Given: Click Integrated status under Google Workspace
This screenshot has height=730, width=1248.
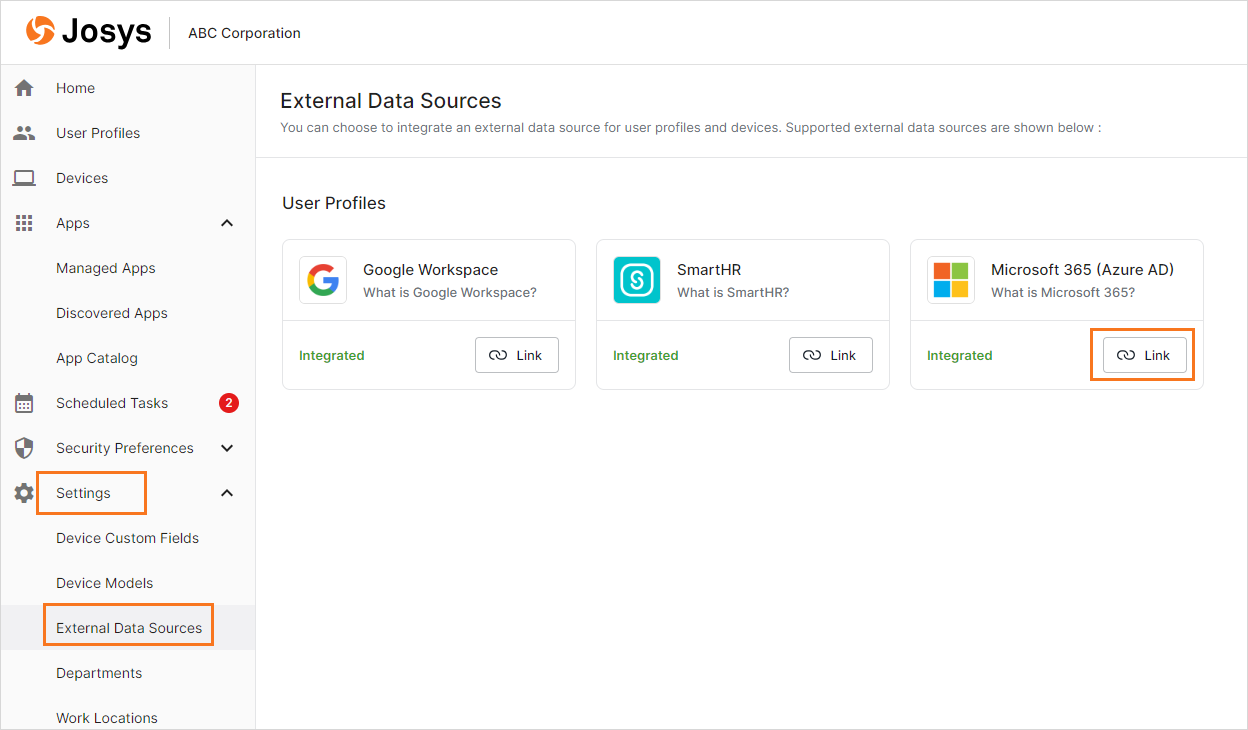Looking at the screenshot, I should [x=332, y=355].
